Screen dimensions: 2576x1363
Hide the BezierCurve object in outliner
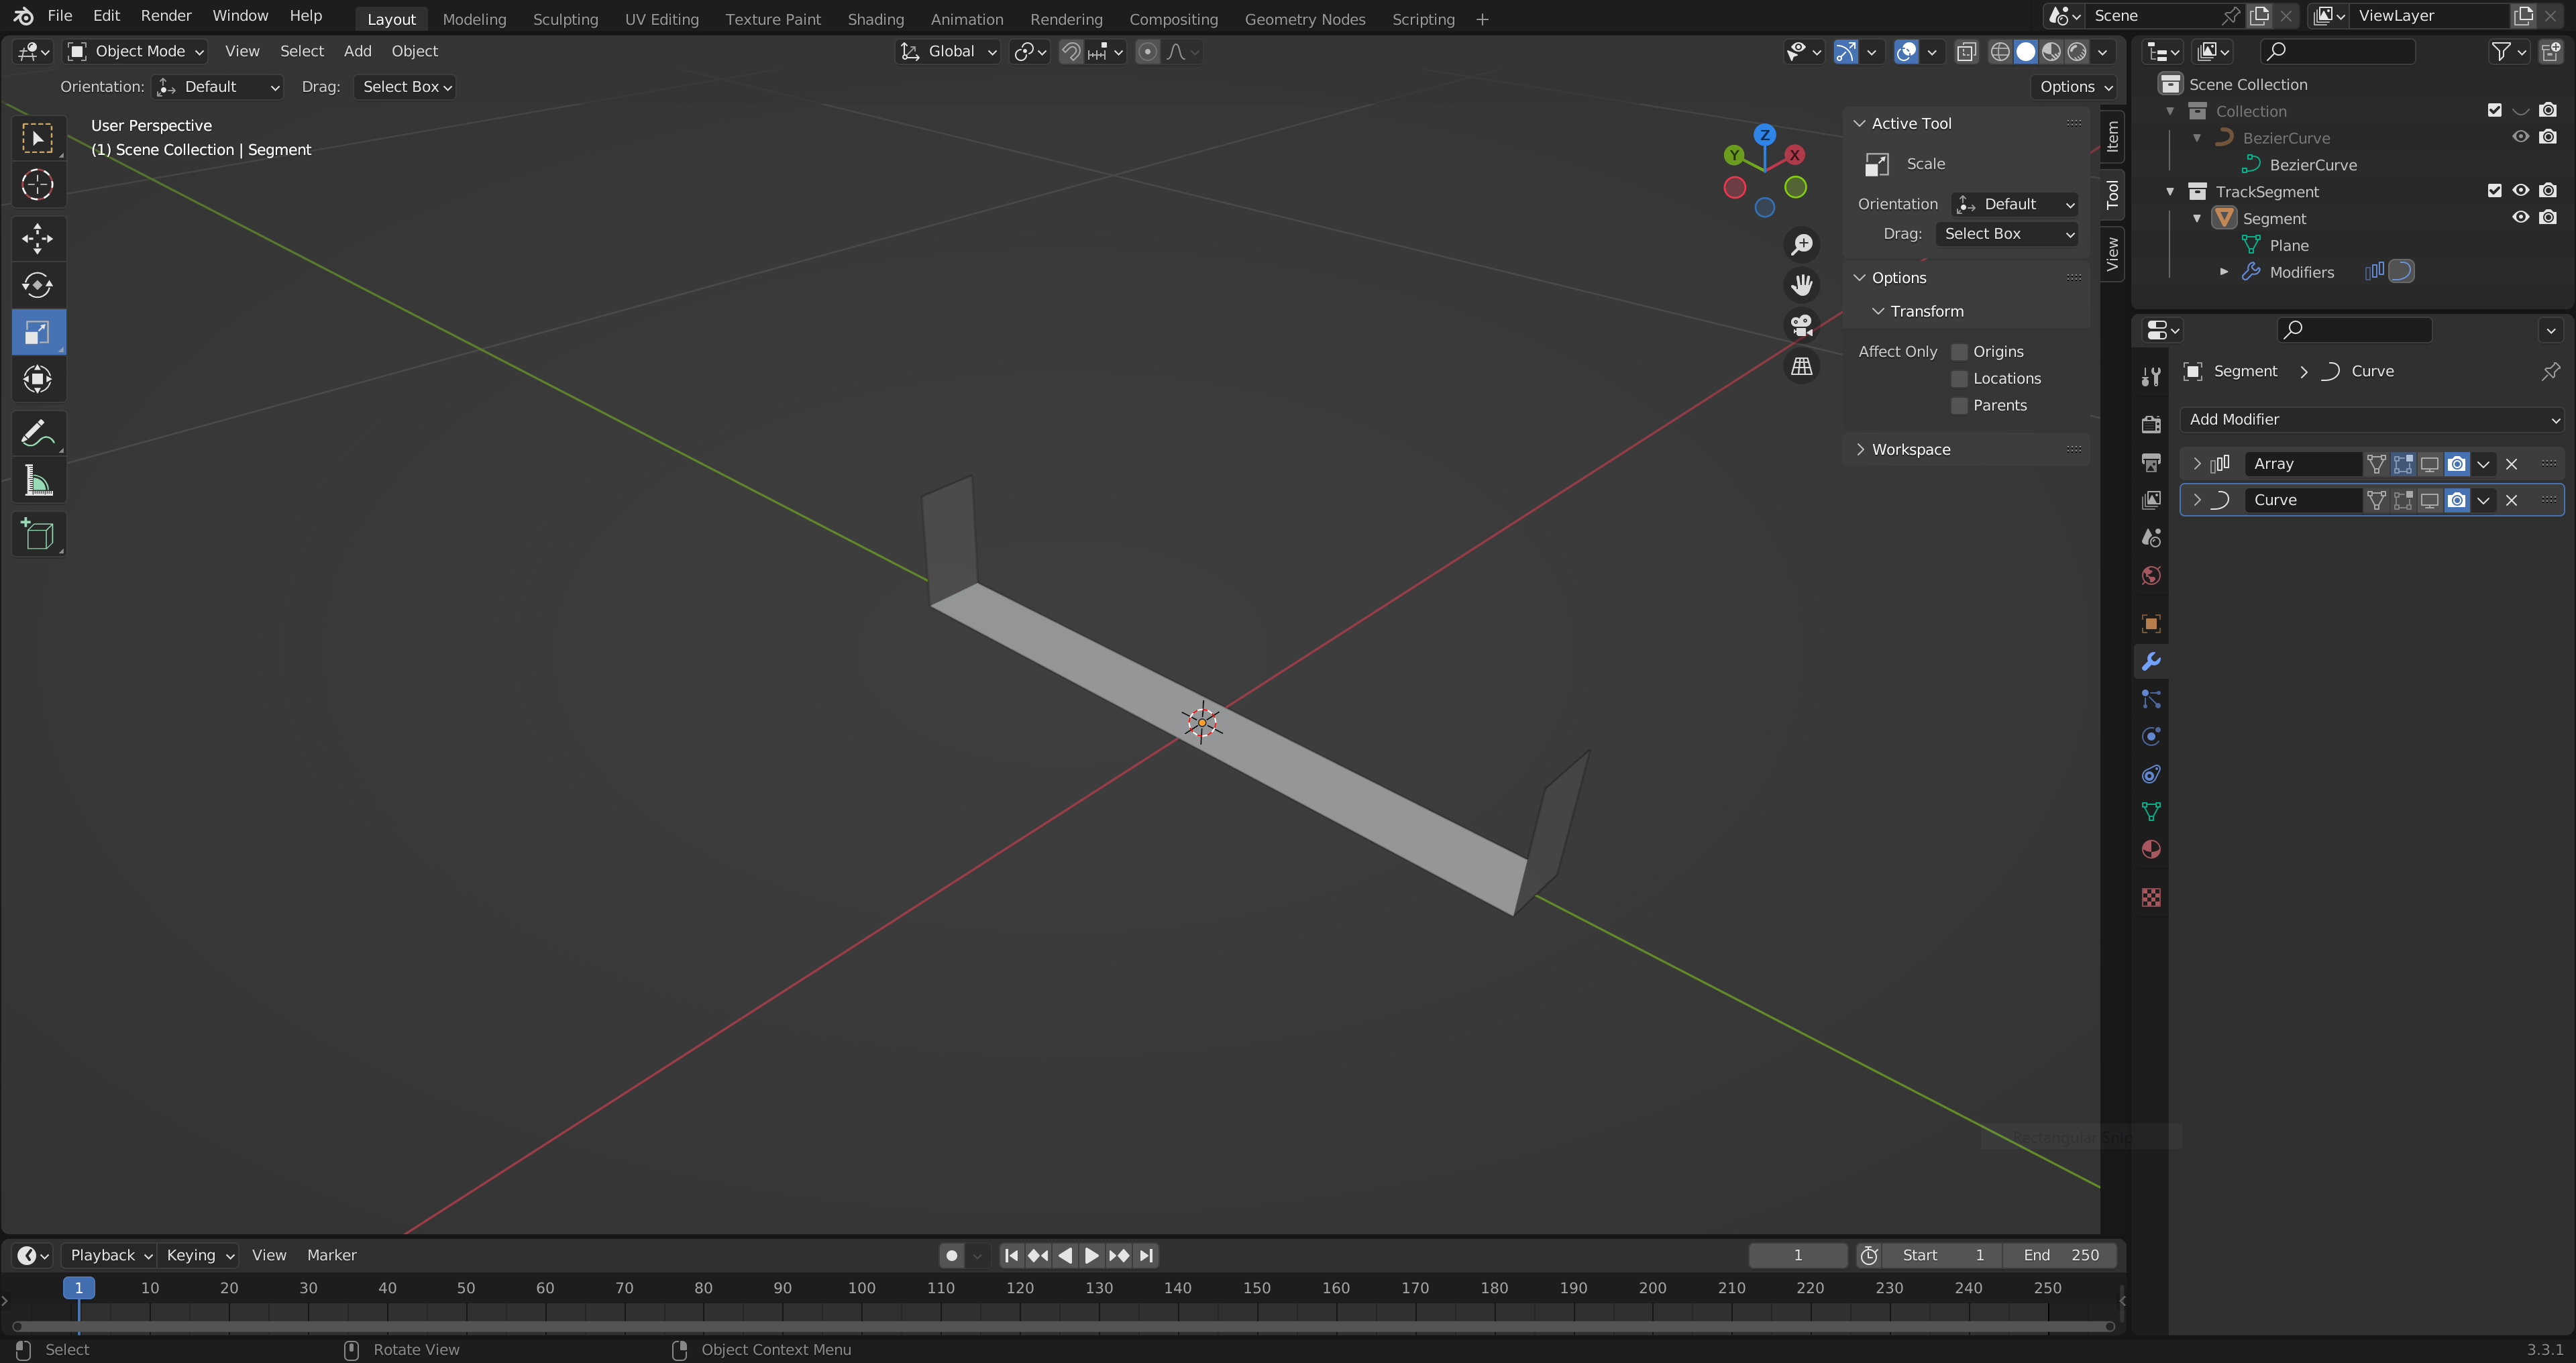click(x=2520, y=137)
